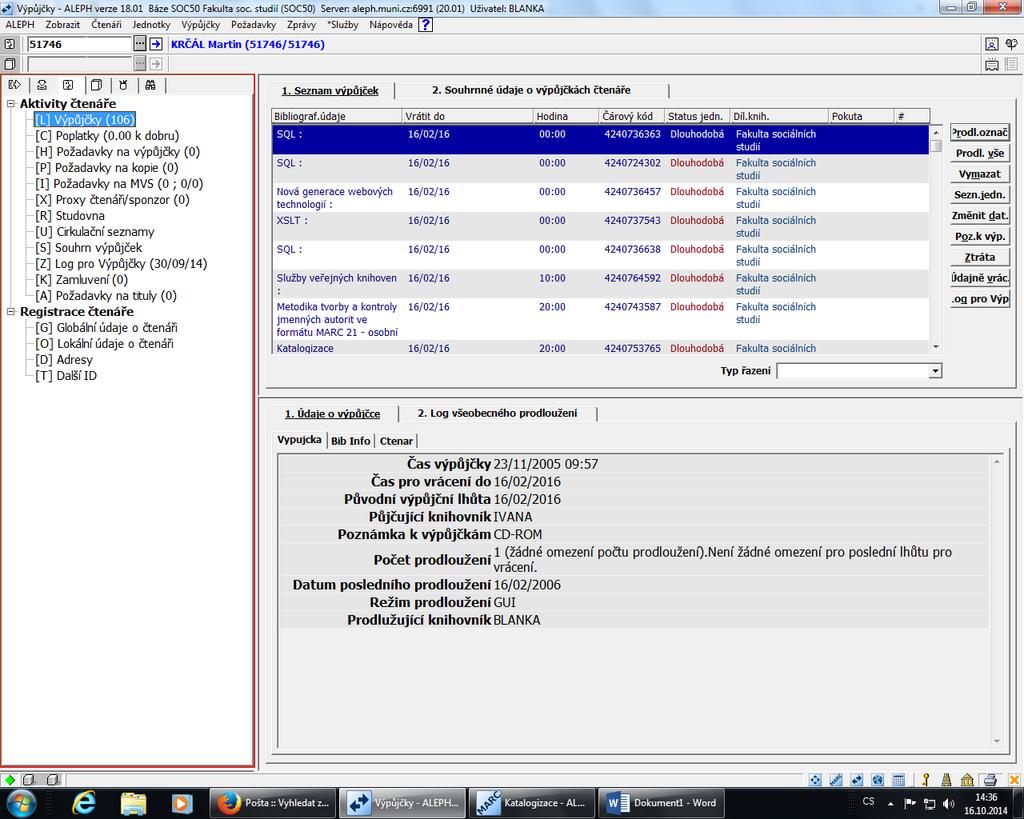Open Katalogizace ALEPH window from taskbar
The width and height of the screenshot is (1024, 819).
[533, 803]
